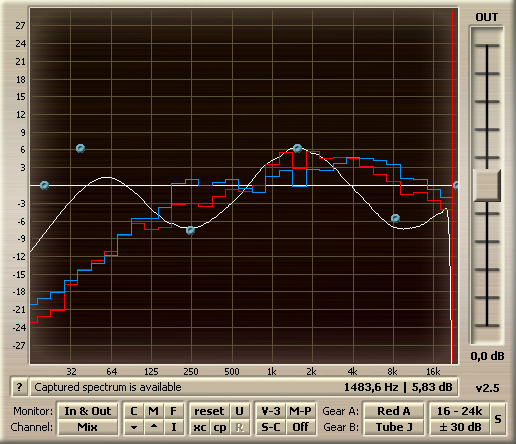
Task: Open the Monitor In & Out selector
Action: tap(88, 411)
